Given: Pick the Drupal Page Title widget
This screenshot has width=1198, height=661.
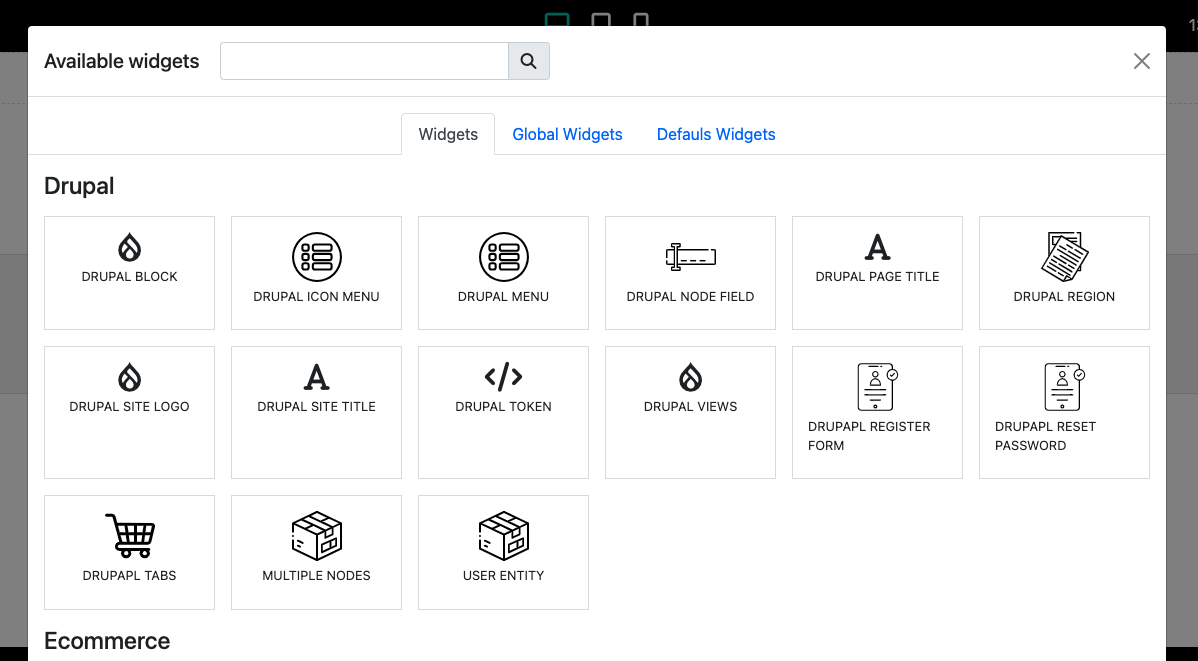Looking at the screenshot, I should (877, 273).
